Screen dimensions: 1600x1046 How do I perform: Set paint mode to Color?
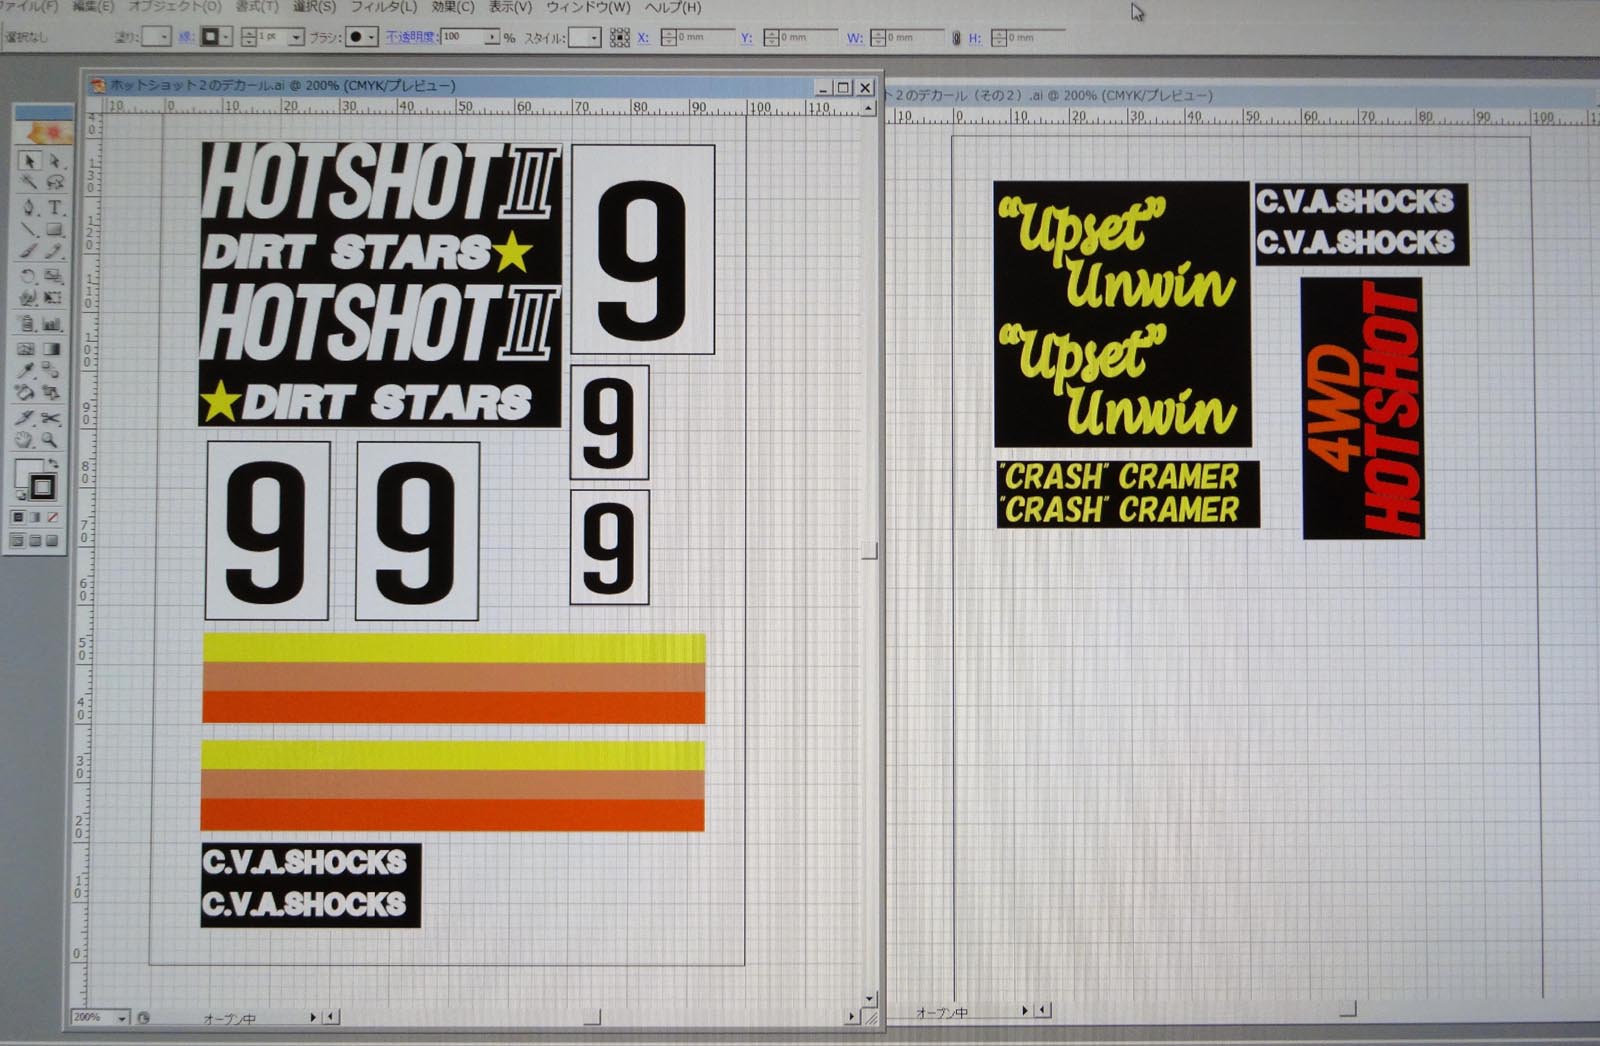click(x=18, y=517)
